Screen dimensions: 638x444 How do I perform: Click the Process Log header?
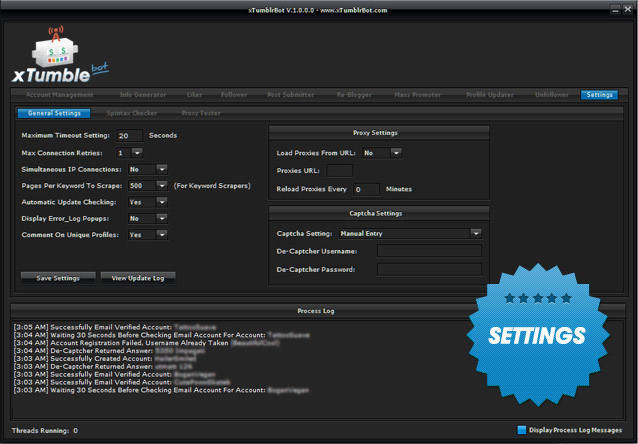pos(316,311)
